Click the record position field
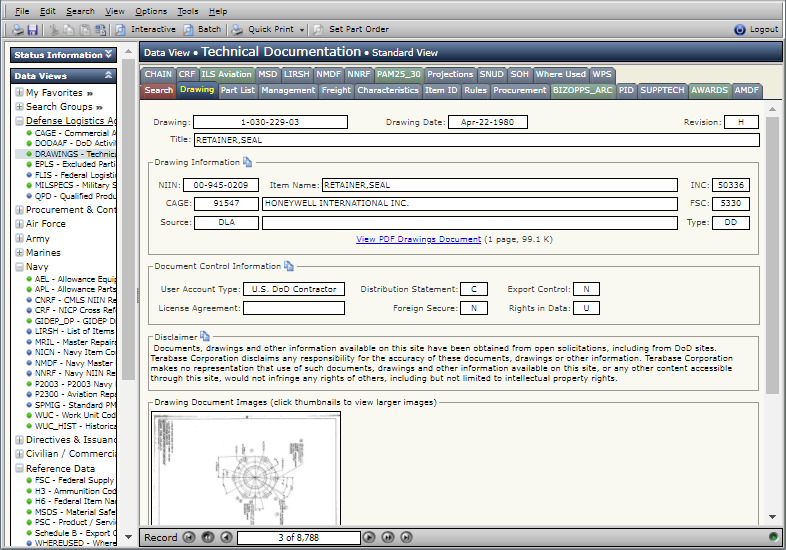The image size is (786, 550). tap(299, 537)
